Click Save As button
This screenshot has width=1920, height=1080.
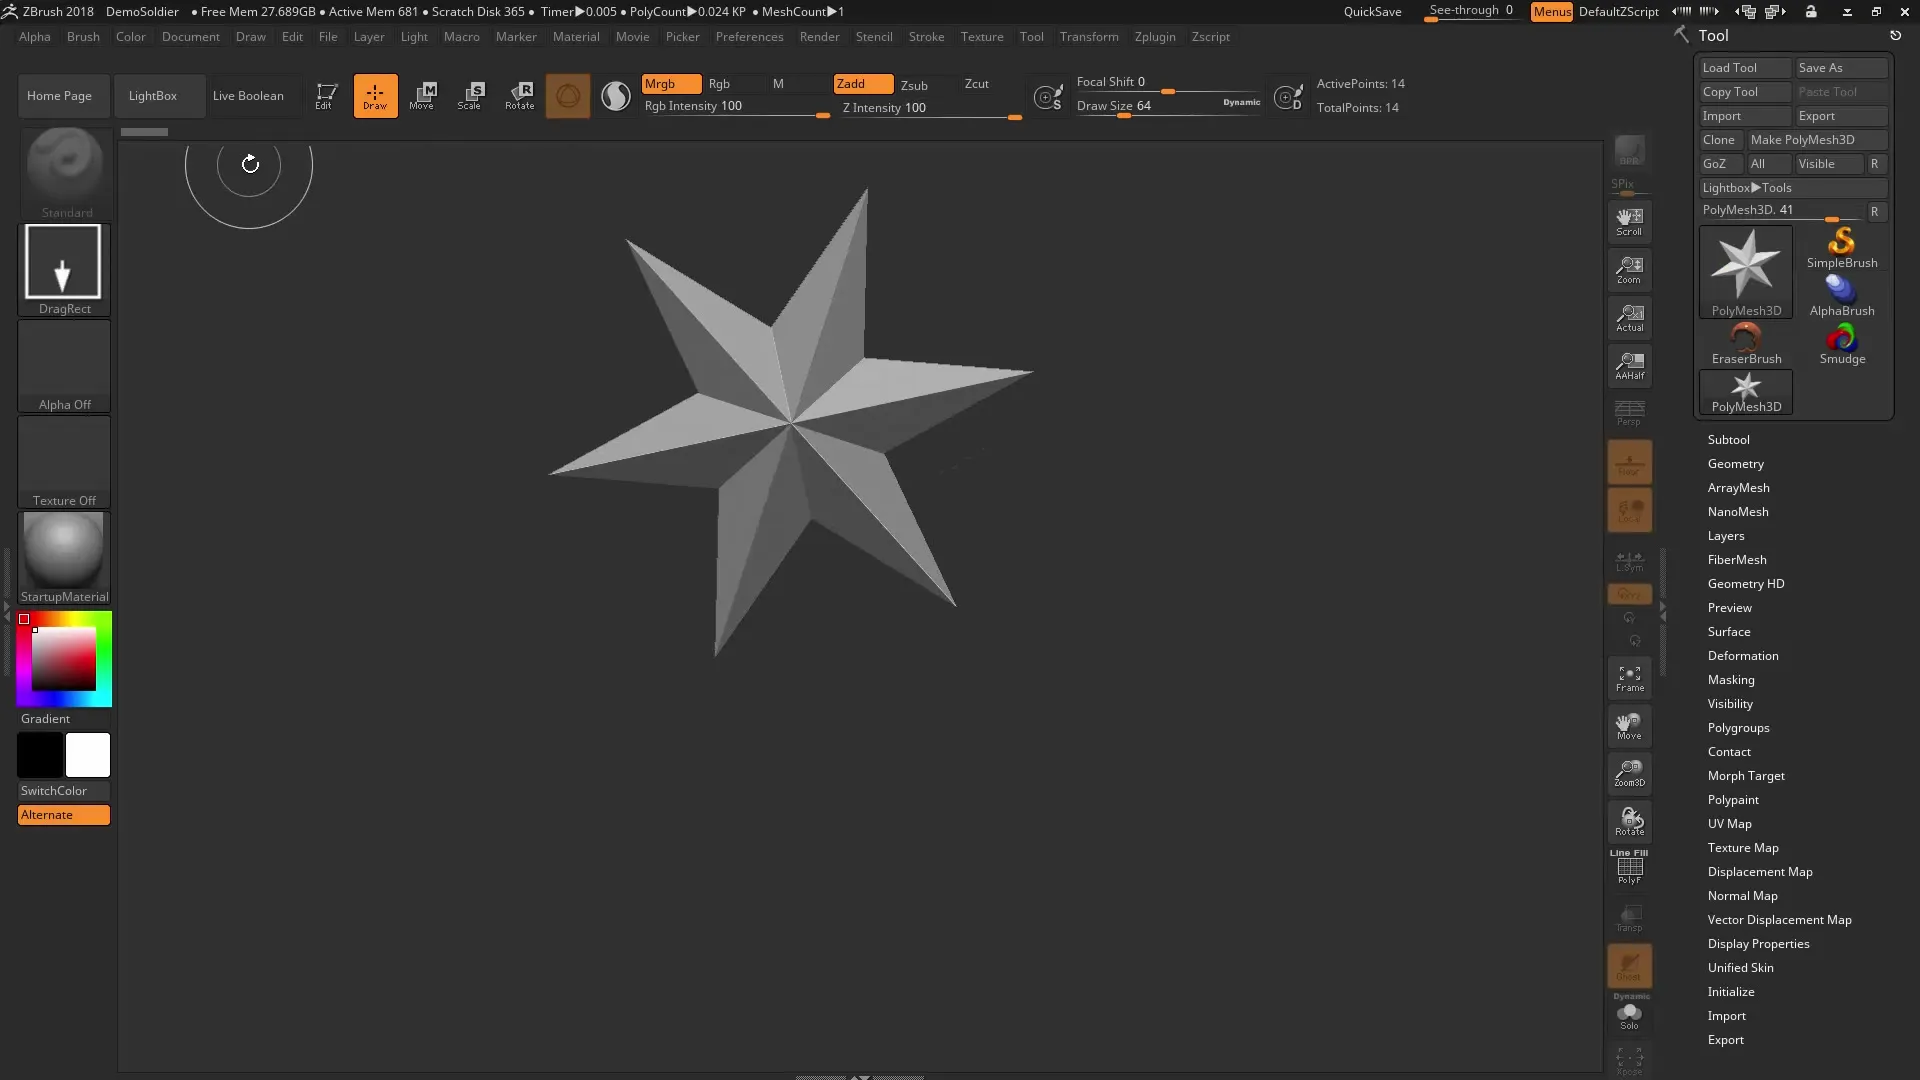coord(1841,68)
